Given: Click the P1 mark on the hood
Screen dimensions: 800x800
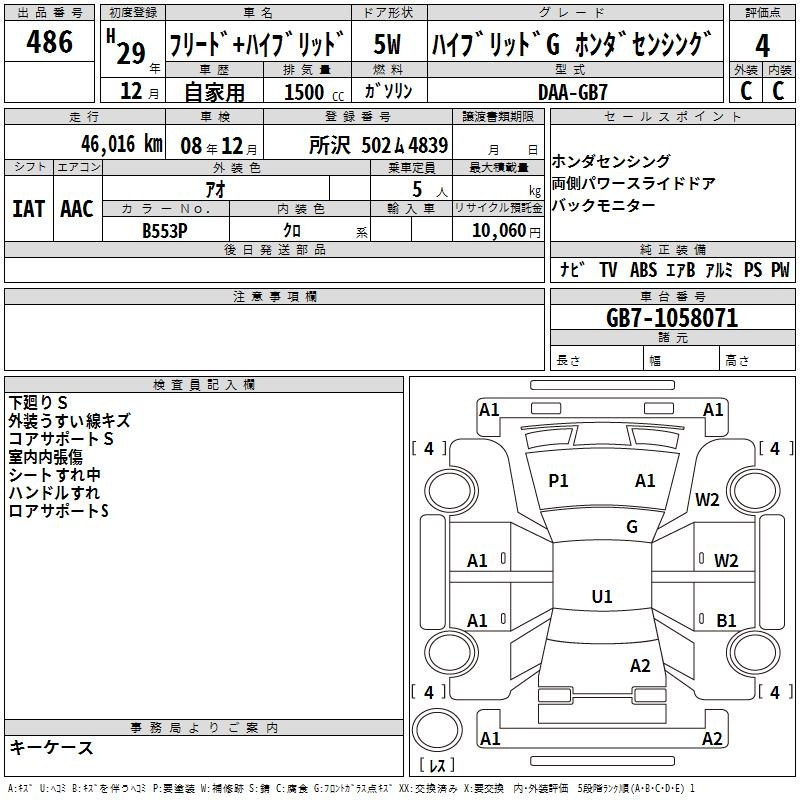Looking at the screenshot, I should (558, 481).
